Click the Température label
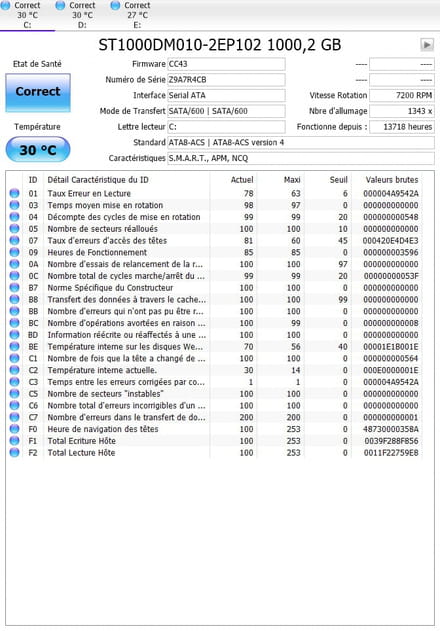440x631 pixels. pyautogui.click(x=37, y=127)
